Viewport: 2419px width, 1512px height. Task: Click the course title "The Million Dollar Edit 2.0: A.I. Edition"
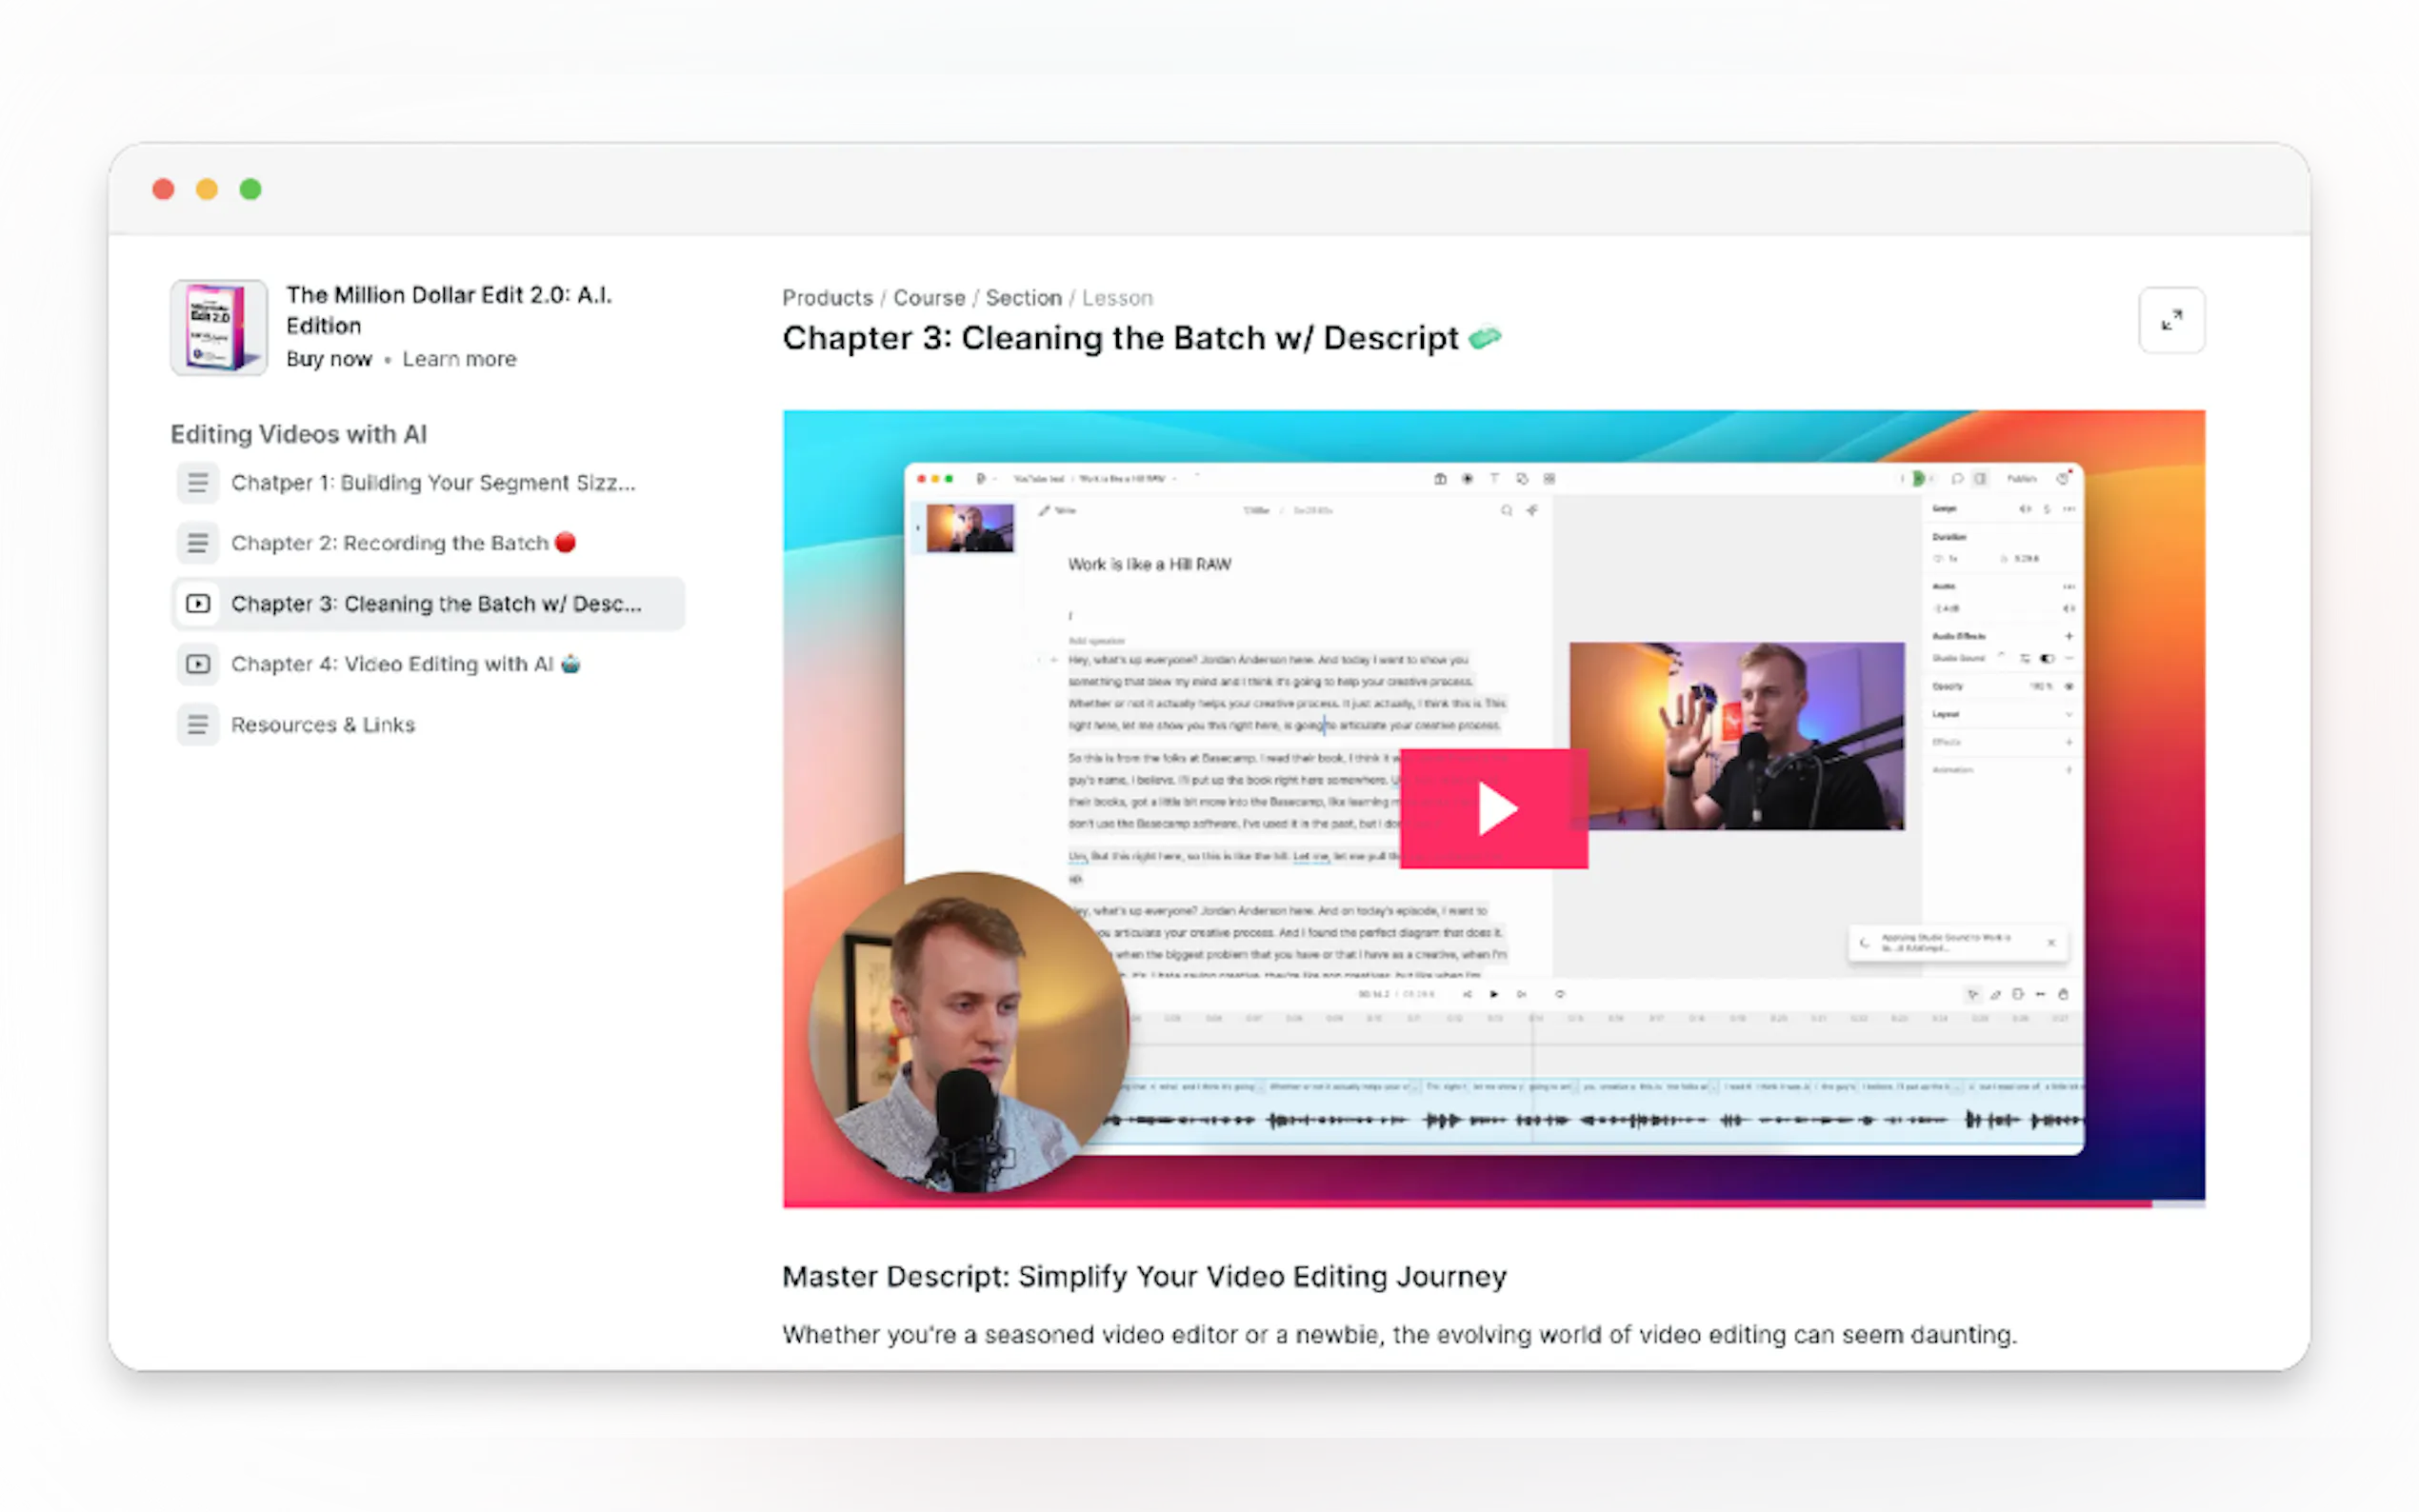449,310
